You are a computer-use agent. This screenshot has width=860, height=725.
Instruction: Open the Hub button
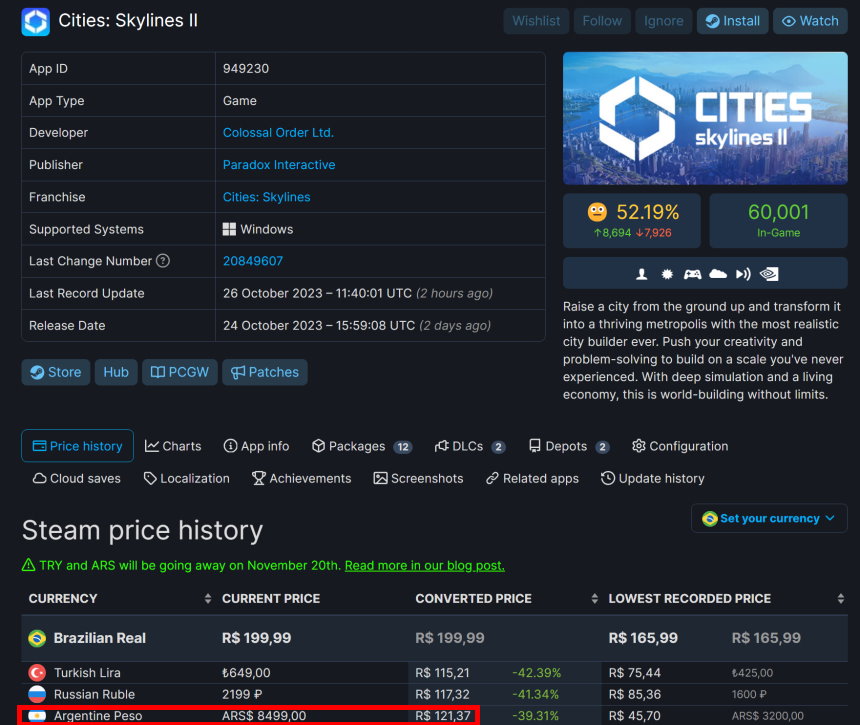[116, 372]
